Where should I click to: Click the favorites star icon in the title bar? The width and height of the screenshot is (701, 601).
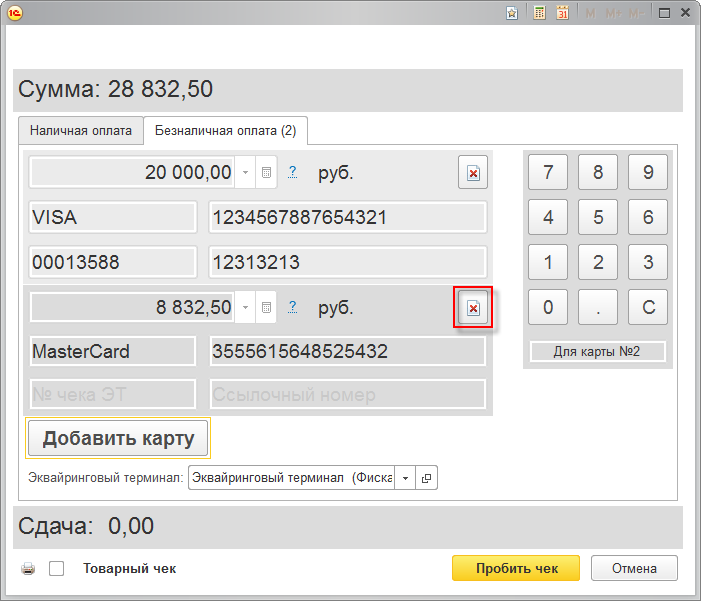[x=512, y=13]
